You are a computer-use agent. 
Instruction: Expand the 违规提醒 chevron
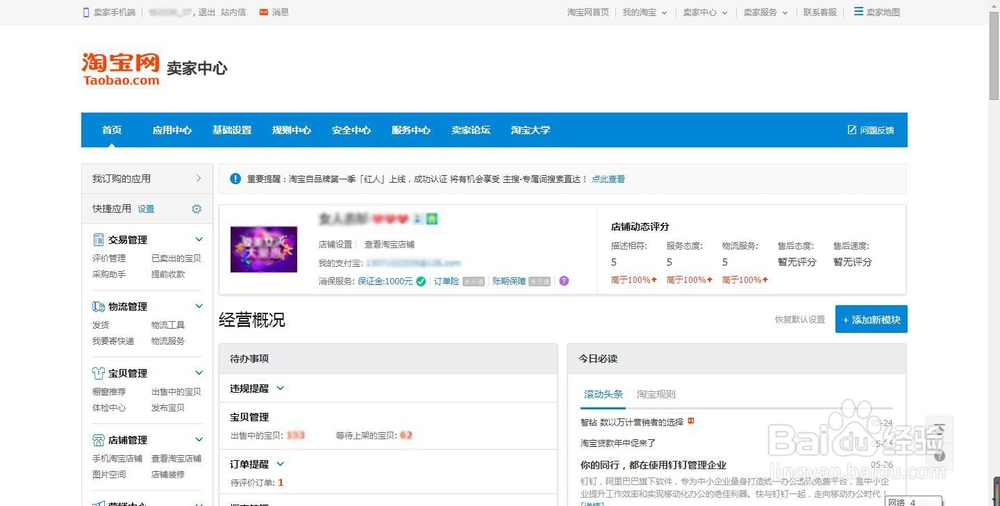pyautogui.click(x=280, y=388)
